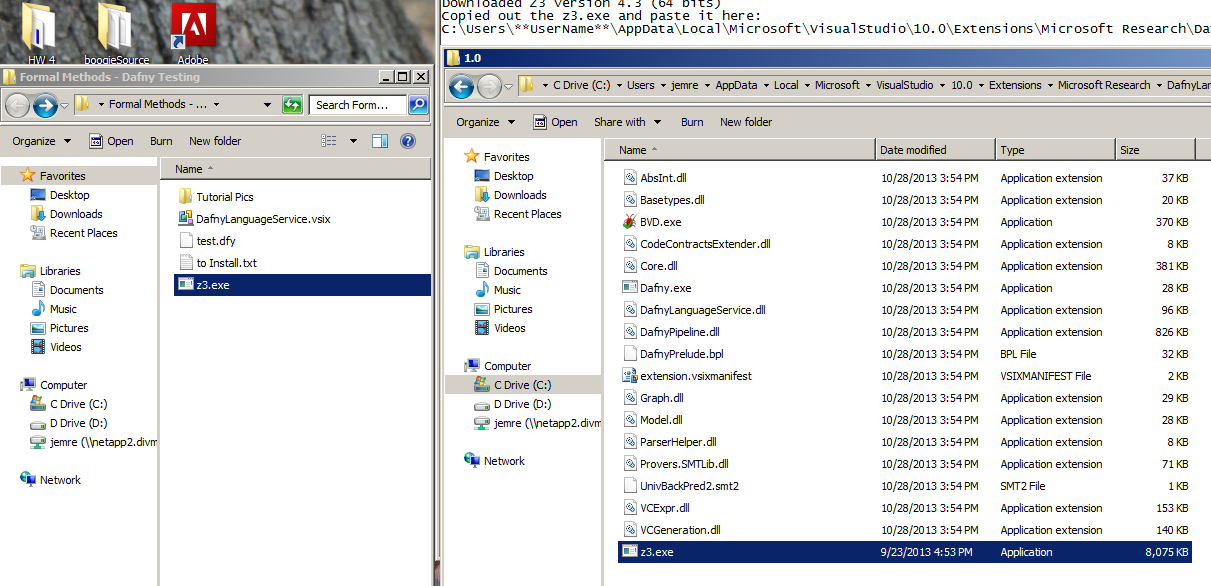Click Microsoft Research in address breadcrumb

pyautogui.click(x=1104, y=86)
